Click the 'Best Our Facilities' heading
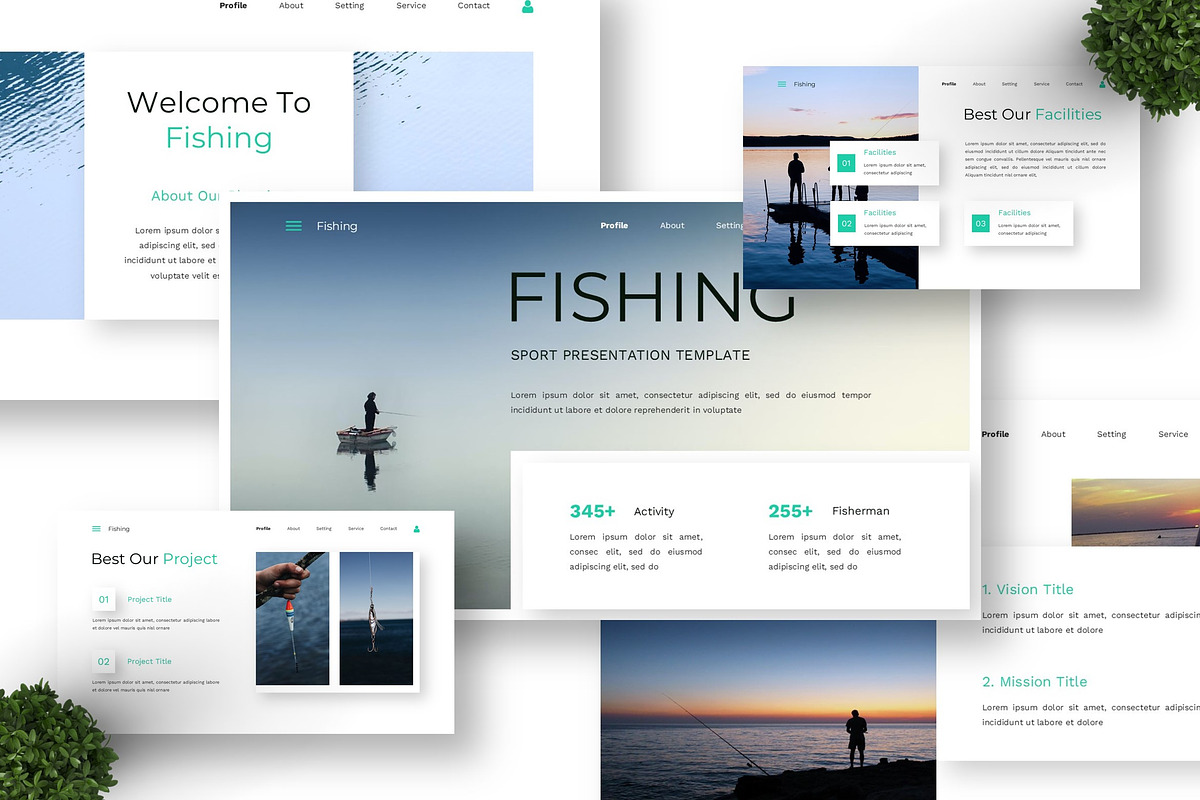Image resolution: width=1200 pixels, height=800 pixels. coord(1032,115)
